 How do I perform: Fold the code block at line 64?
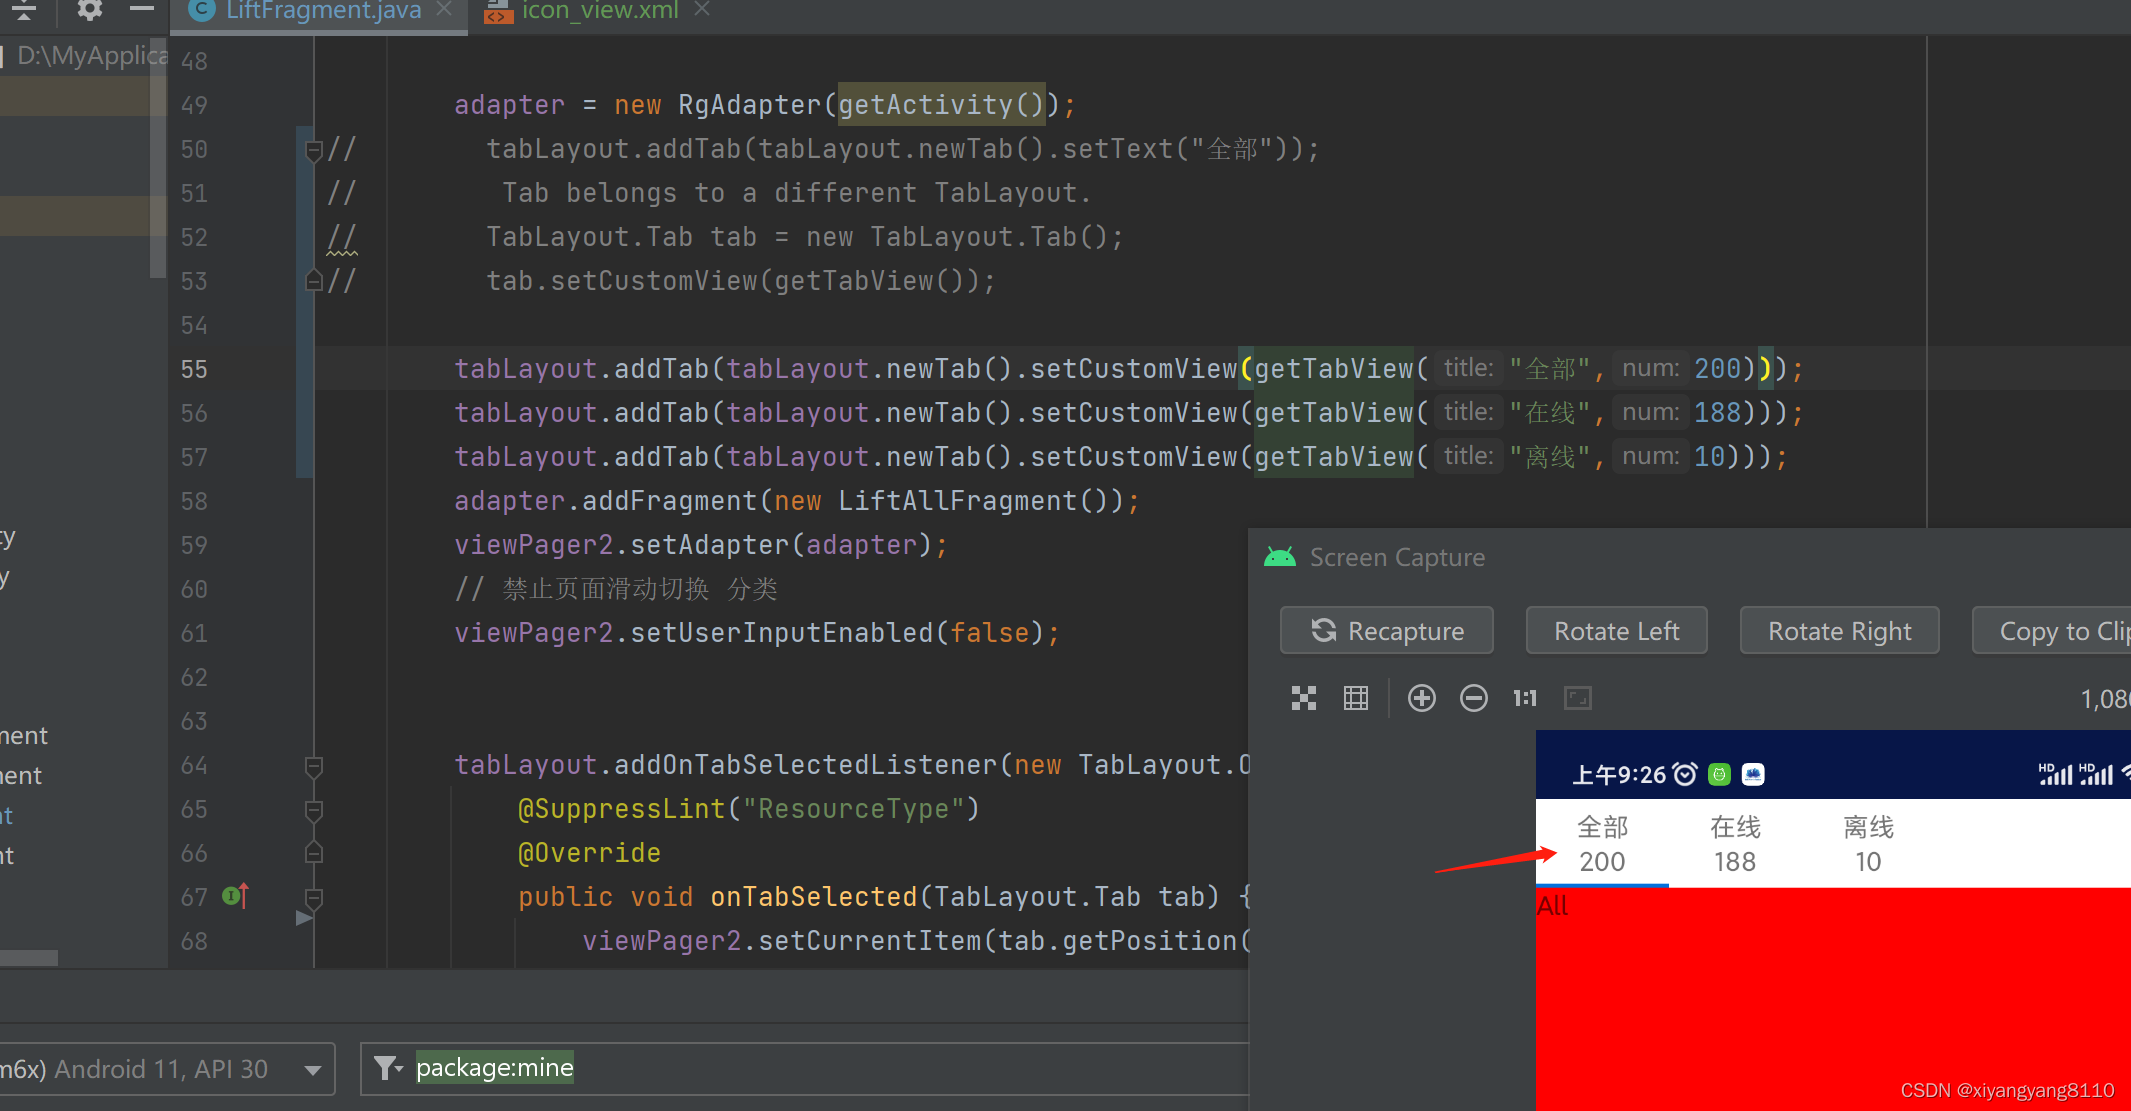coord(313,766)
